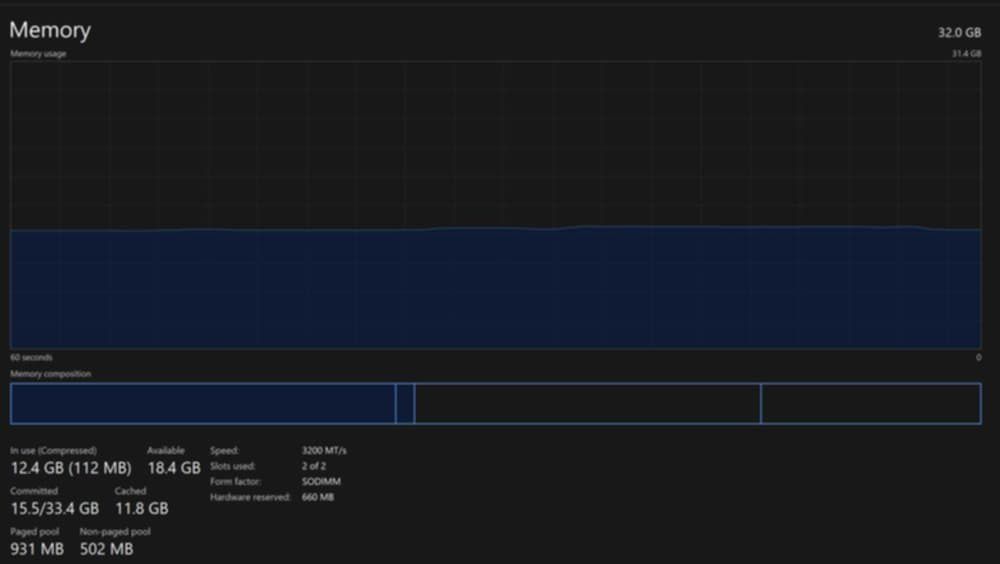Image resolution: width=1000 pixels, height=564 pixels.
Task: Click the 11.8 GB cached value
Action: (142, 508)
